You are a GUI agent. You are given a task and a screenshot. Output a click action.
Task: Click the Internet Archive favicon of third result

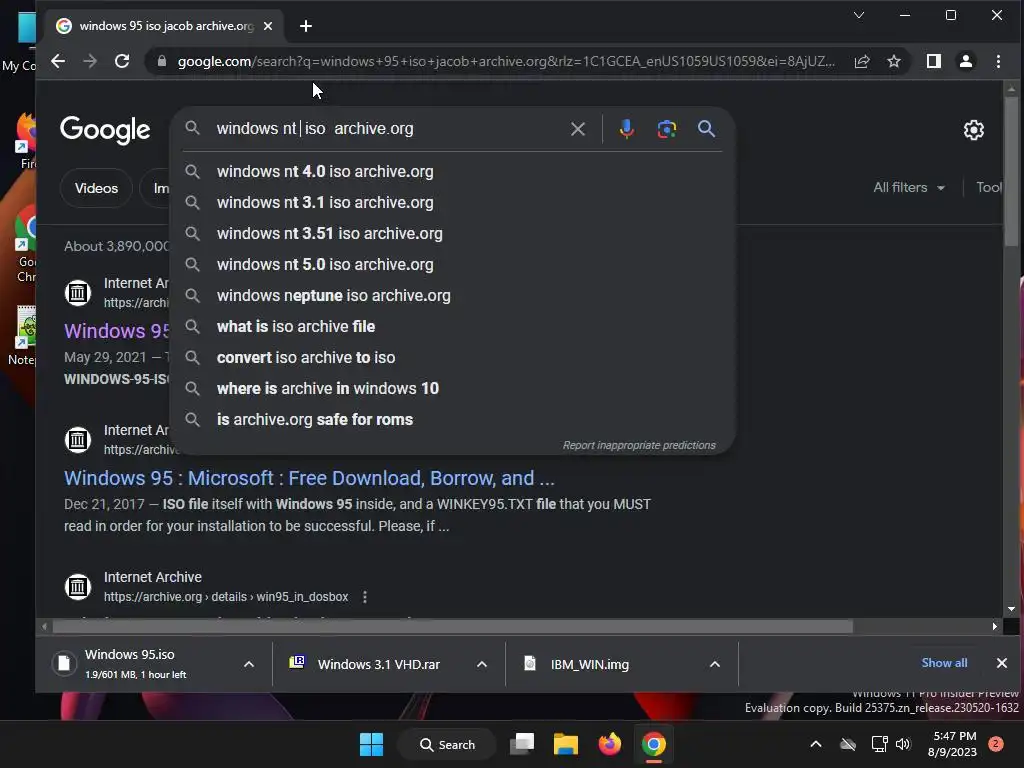[78, 586]
